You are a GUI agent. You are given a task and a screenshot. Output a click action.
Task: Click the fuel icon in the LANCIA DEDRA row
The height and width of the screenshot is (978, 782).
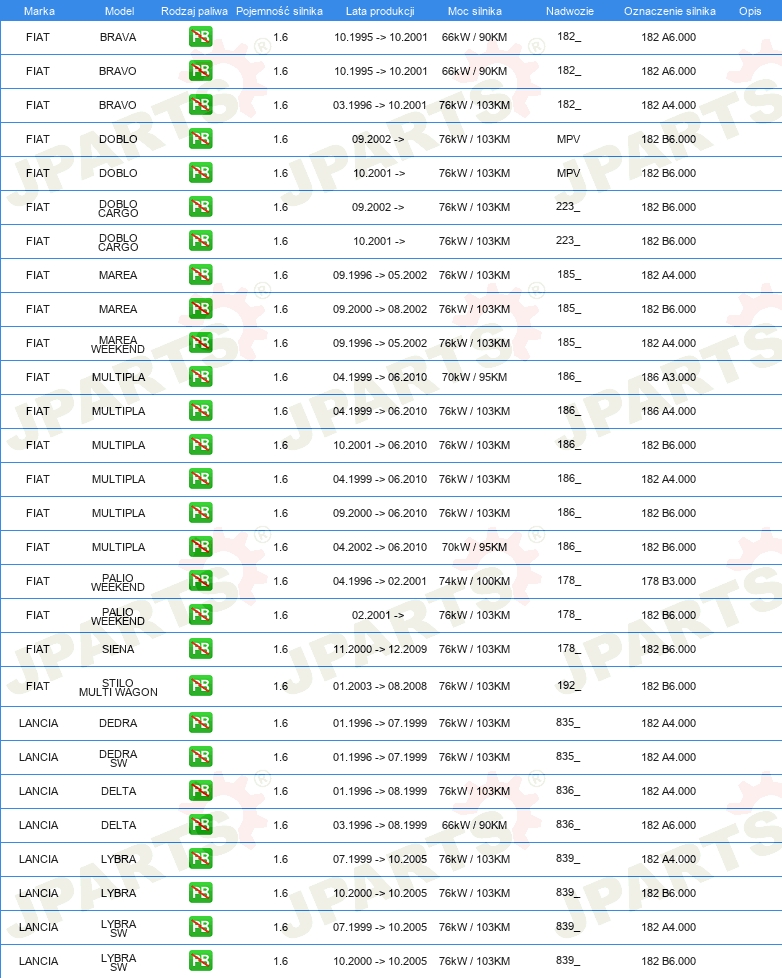[x=201, y=723]
